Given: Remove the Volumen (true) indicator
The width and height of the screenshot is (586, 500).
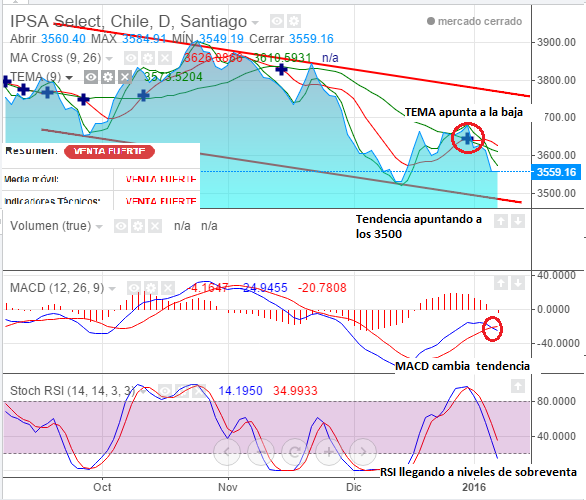Looking at the screenshot, I should point(155,226).
